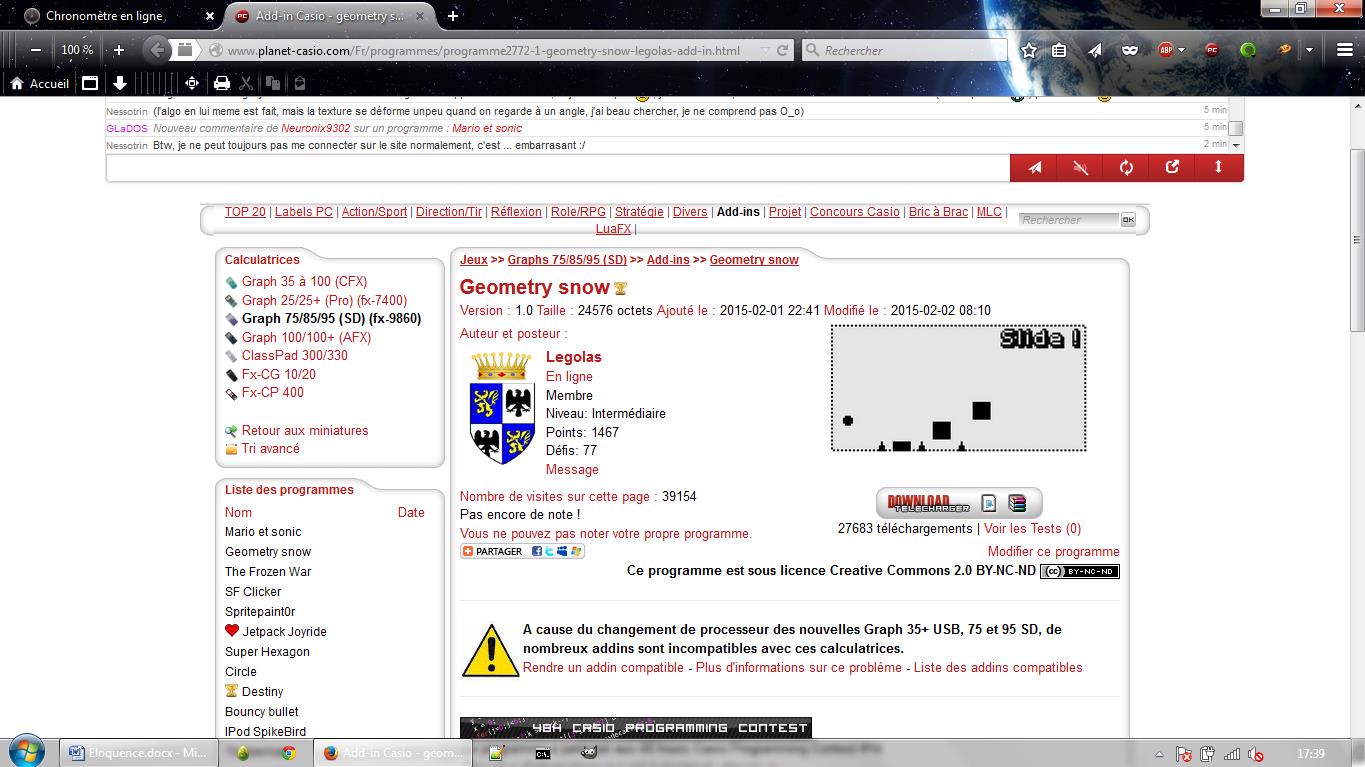1365x767 pixels.
Task: Open Concours Casio category
Action: 855,212
